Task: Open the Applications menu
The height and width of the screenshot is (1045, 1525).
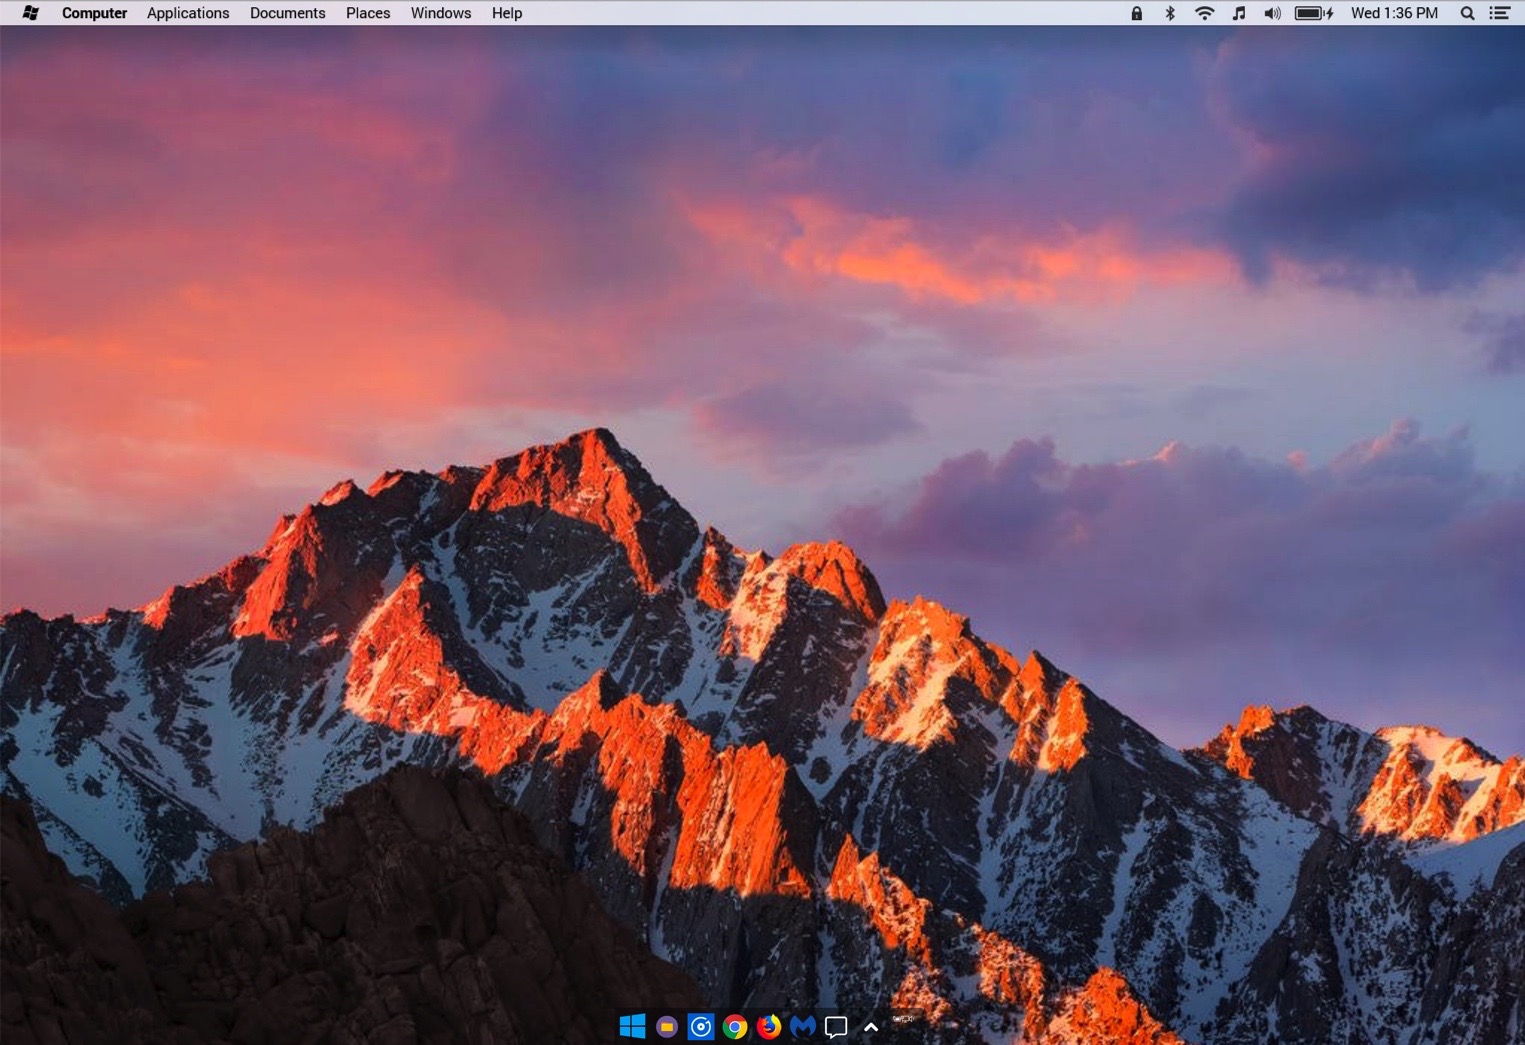Action: click(188, 13)
